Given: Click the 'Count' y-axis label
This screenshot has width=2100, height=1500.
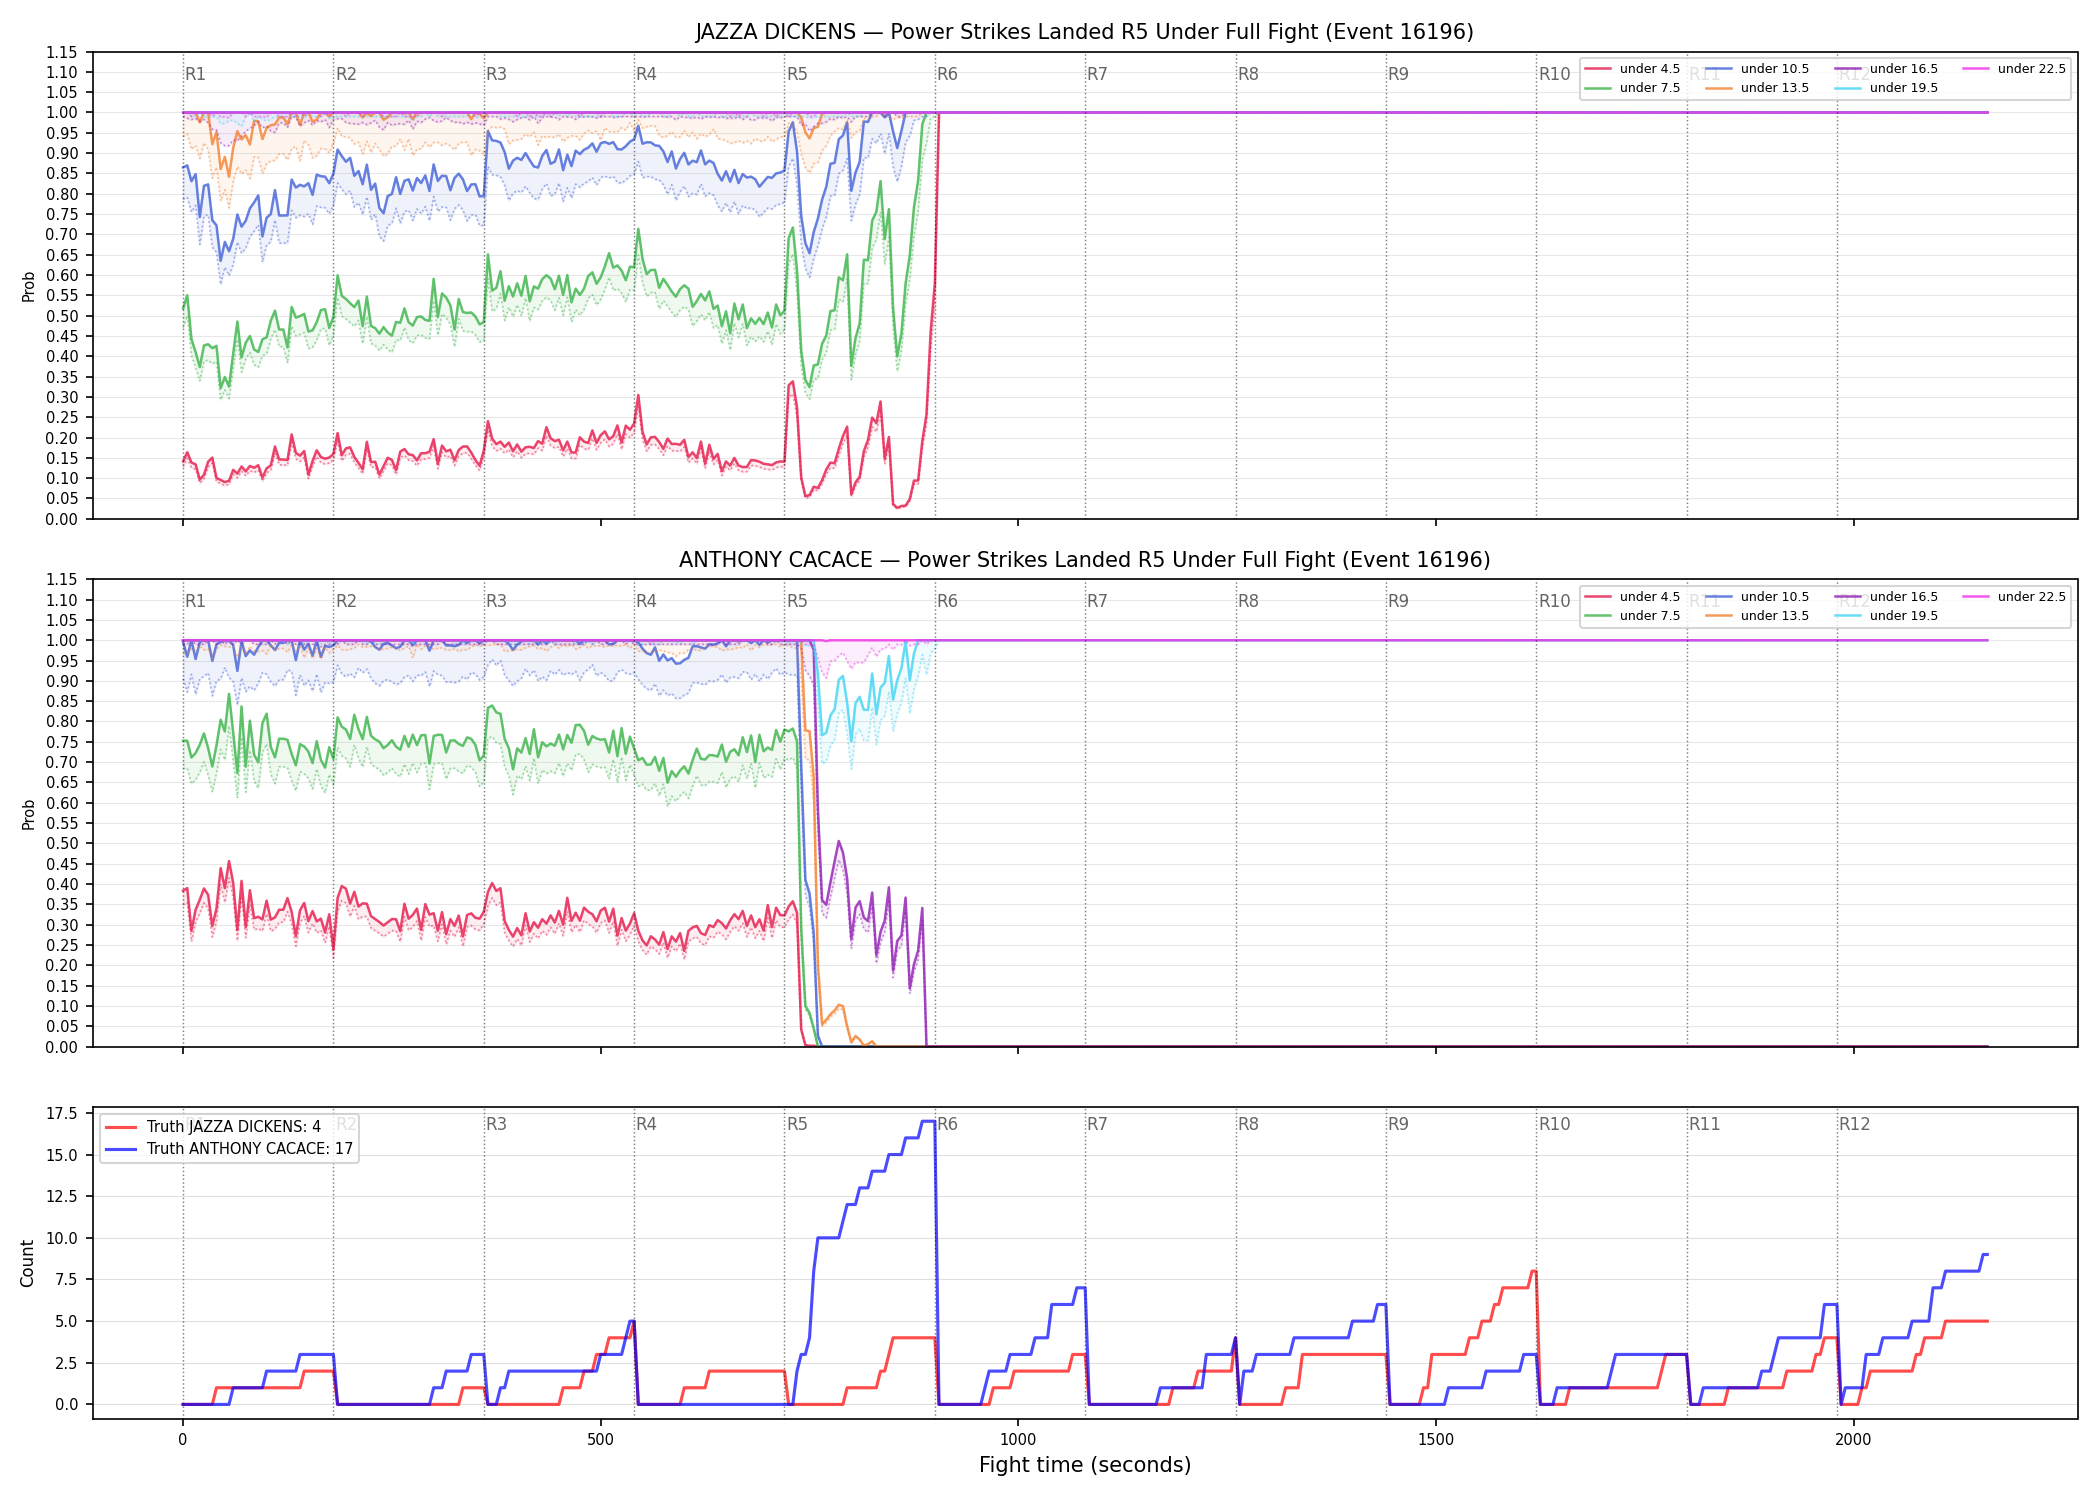Looking at the screenshot, I should (27, 1263).
